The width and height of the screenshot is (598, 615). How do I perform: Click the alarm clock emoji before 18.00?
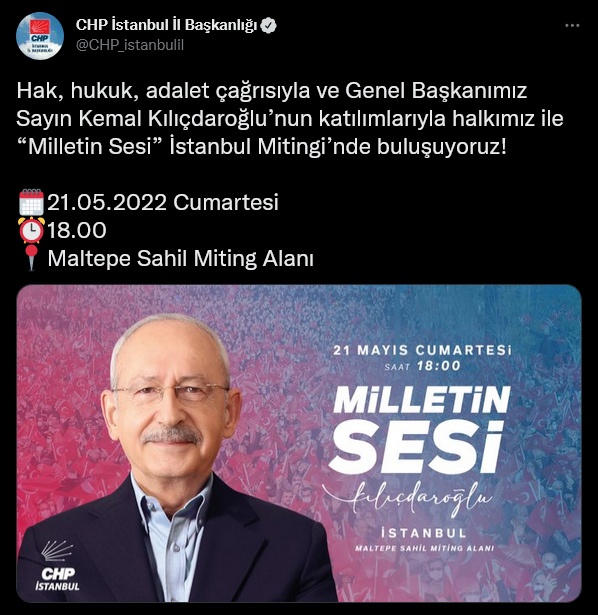click(31, 230)
